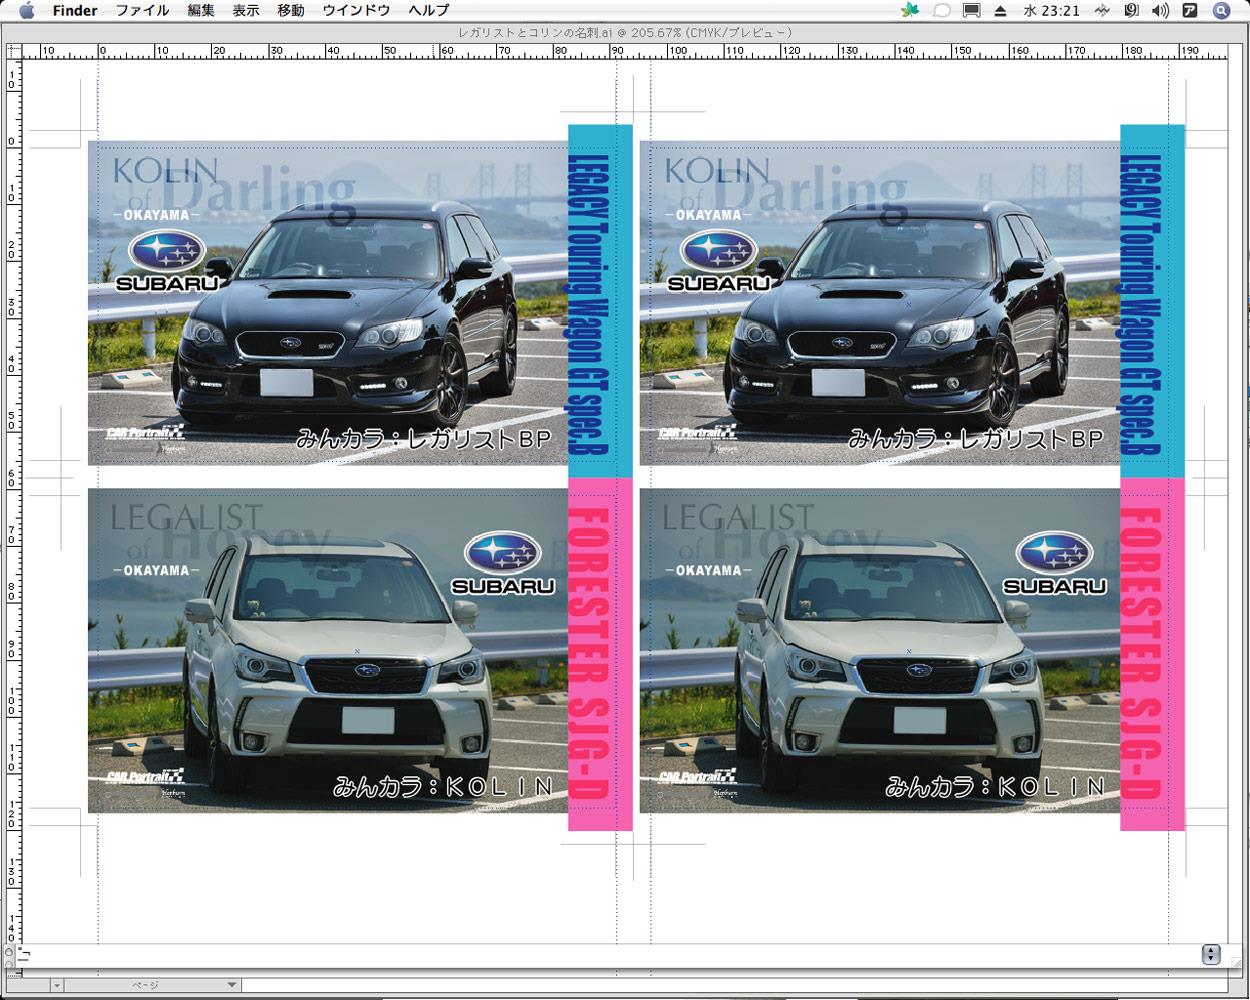
Task: Open the ファイル menu
Action: [x=142, y=10]
